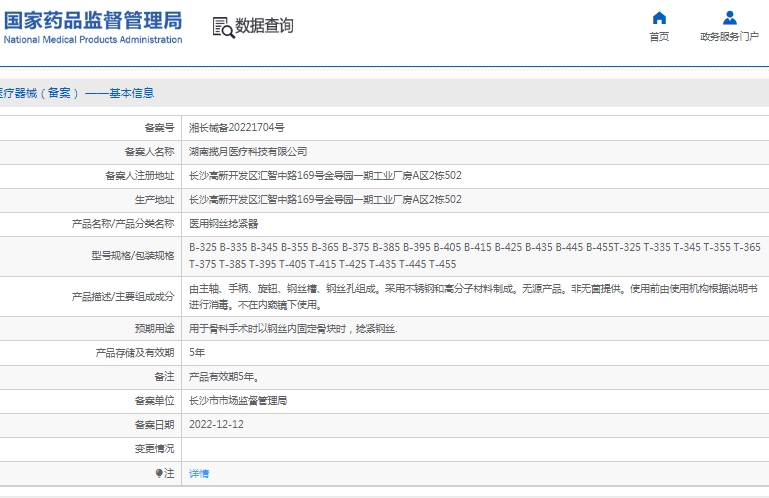
Task: Click model list line starting T-375
Action: pyautogui.click(x=322, y=264)
